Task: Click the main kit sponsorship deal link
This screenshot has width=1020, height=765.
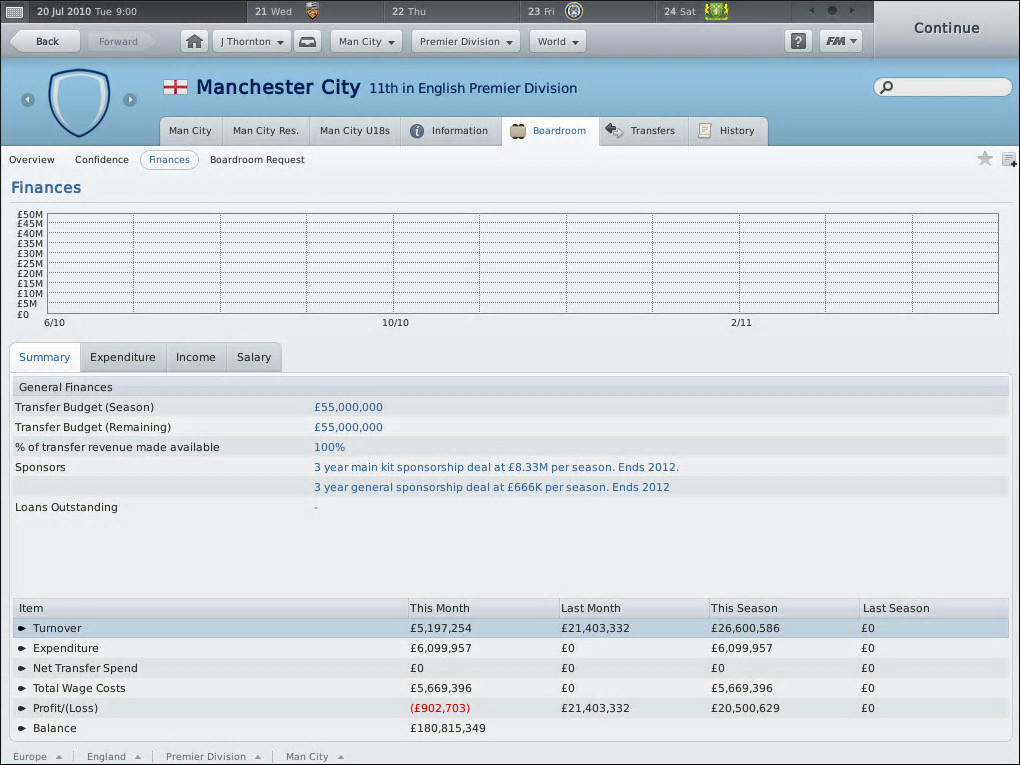Action: click(496, 467)
